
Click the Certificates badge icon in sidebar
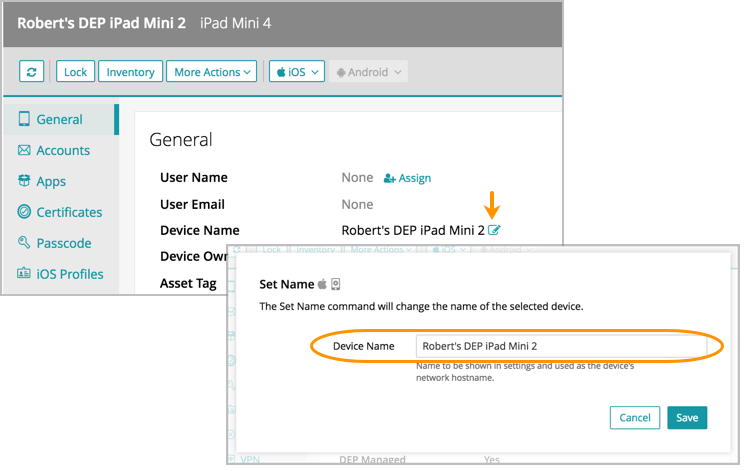(25, 212)
